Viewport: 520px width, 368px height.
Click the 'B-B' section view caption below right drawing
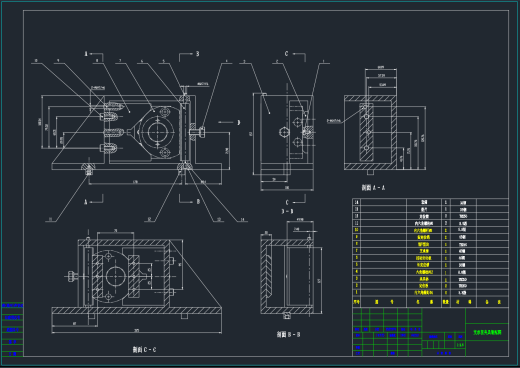tap(288, 334)
